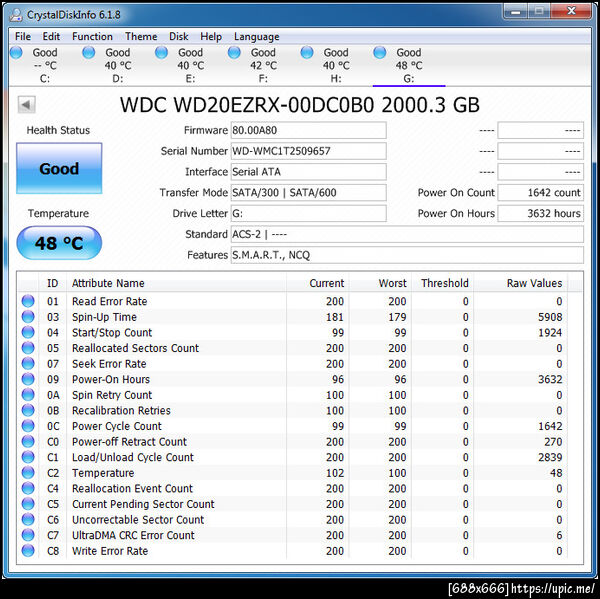
Task: Click the Standard field ACS-2
Action: click(x=407, y=234)
